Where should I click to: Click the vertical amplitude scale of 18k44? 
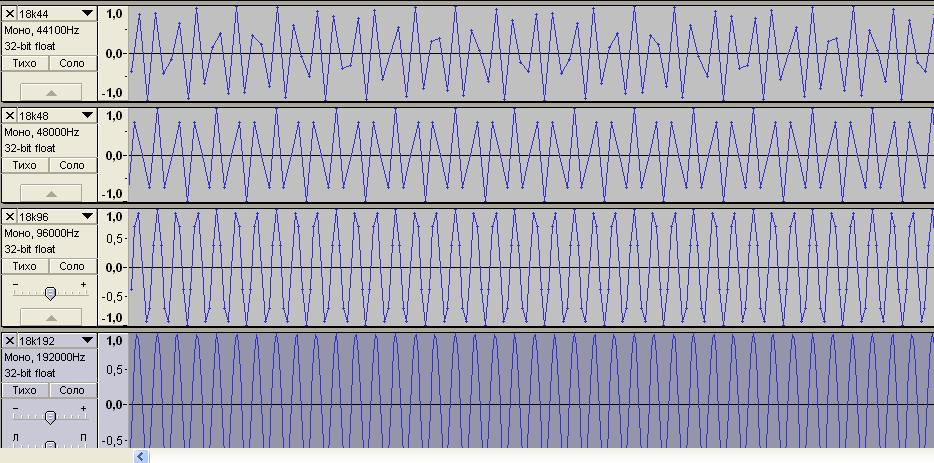(x=113, y=53)
